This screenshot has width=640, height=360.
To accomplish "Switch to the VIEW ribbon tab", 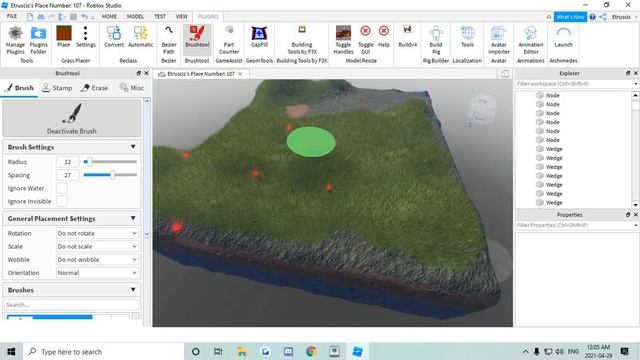I will [182, 16].
